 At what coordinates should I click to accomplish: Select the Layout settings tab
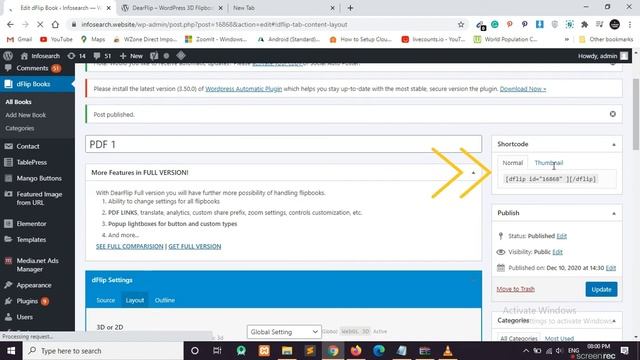(135, 300)
